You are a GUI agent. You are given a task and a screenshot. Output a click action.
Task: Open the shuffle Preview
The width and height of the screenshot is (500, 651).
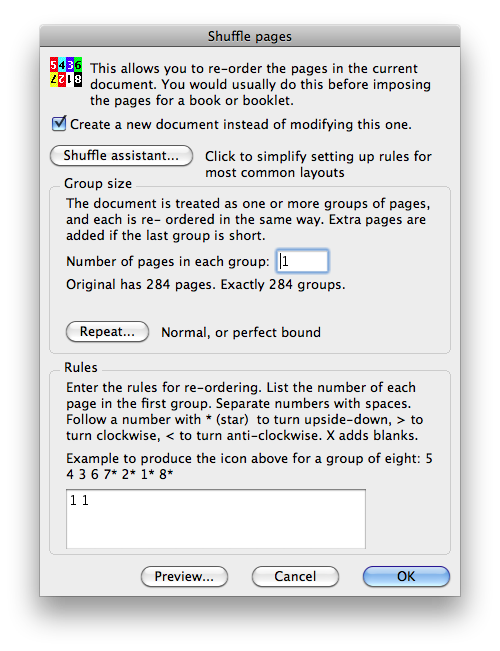click(x=184, y=576)
